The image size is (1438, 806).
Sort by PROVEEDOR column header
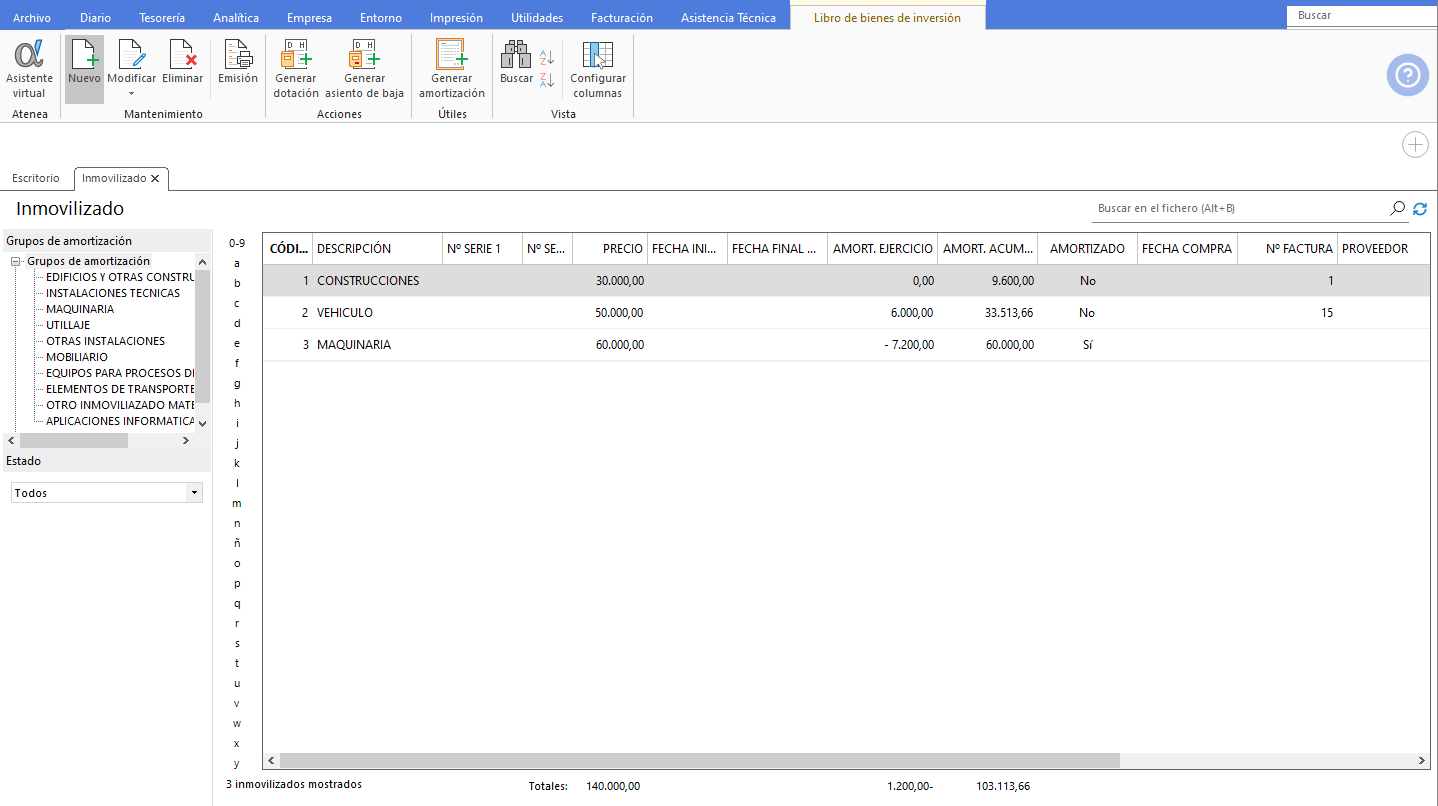(x=1384, y=249)
